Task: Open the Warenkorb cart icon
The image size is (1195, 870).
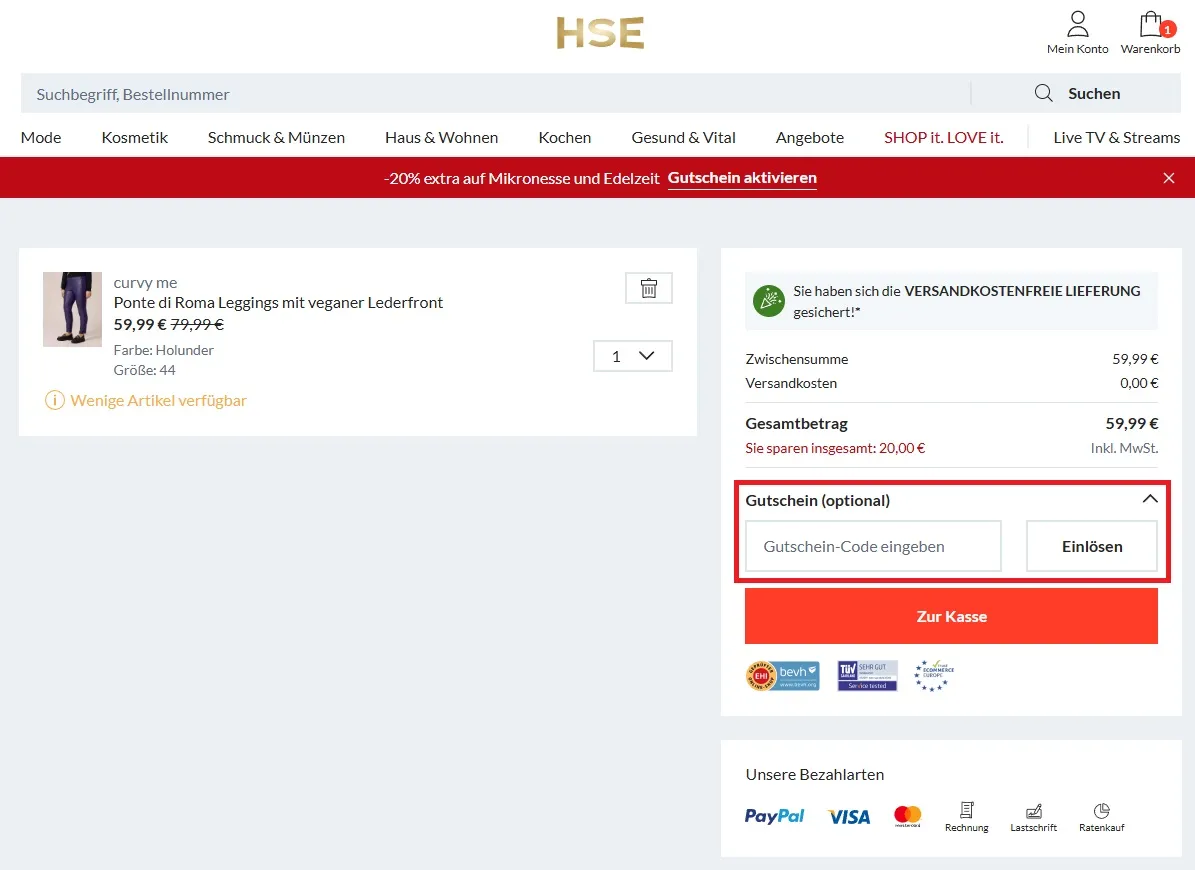Action: [x=1150, y=24]
